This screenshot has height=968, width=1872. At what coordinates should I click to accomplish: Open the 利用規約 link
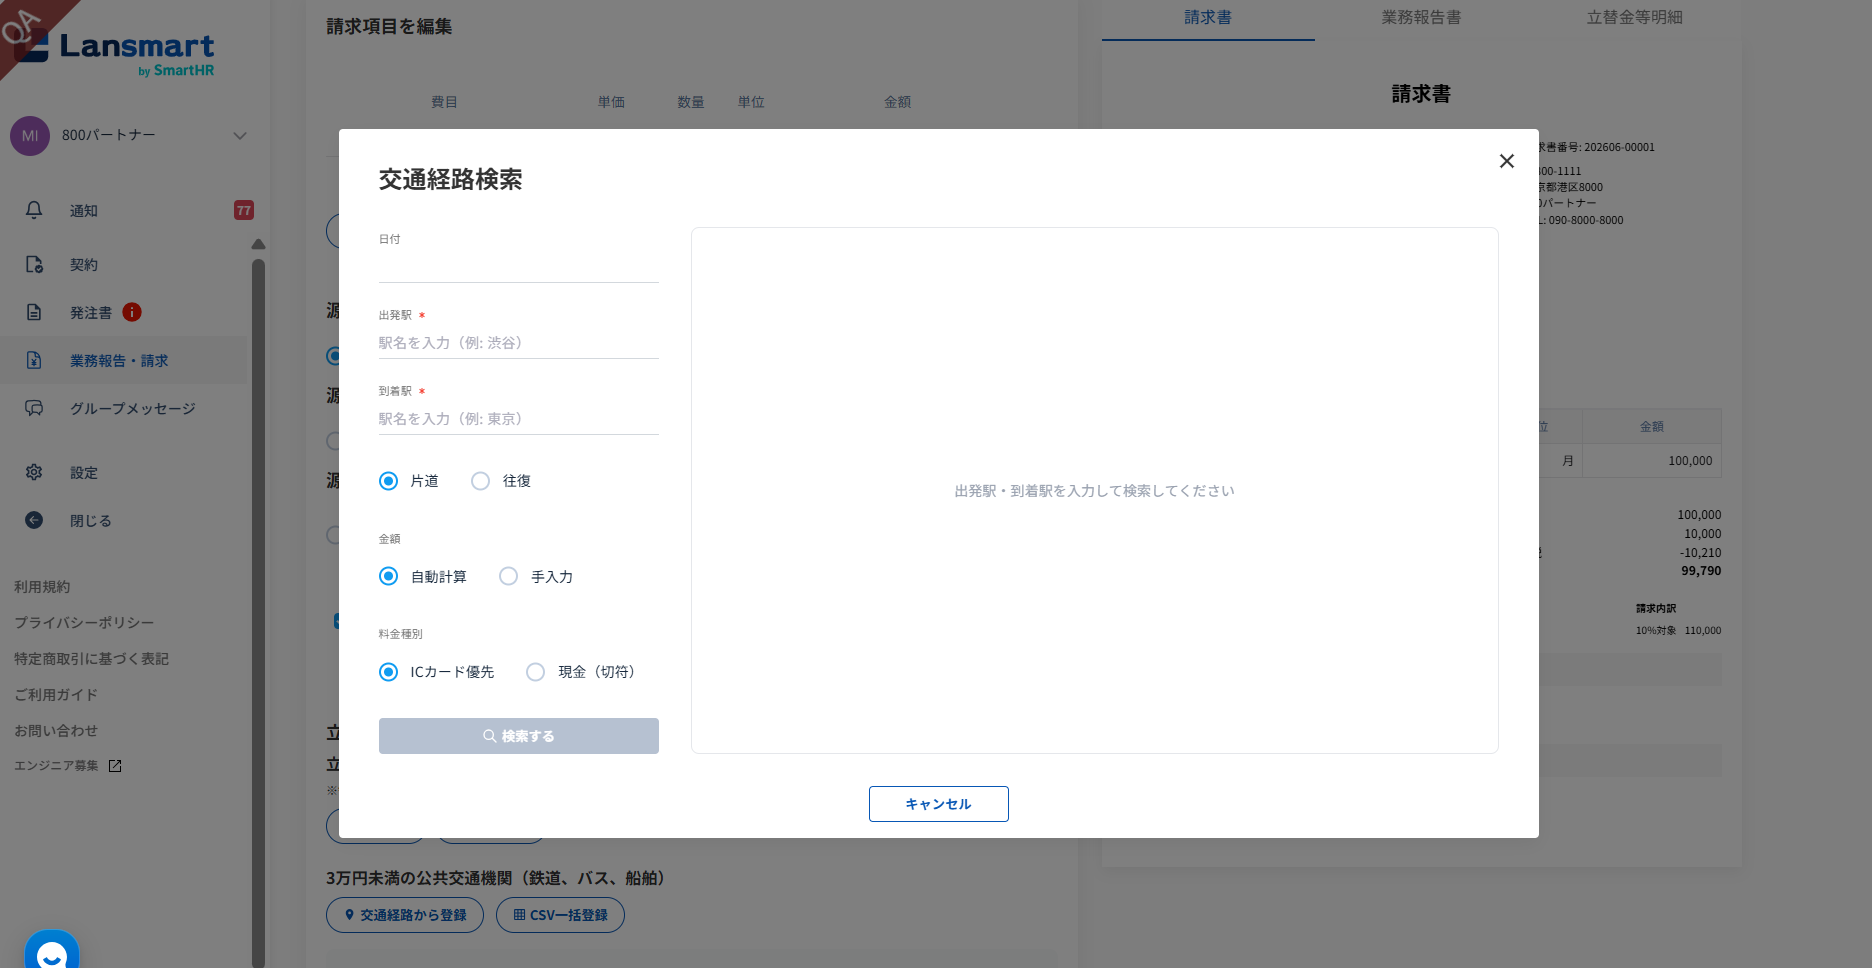(x=42, y=587)
